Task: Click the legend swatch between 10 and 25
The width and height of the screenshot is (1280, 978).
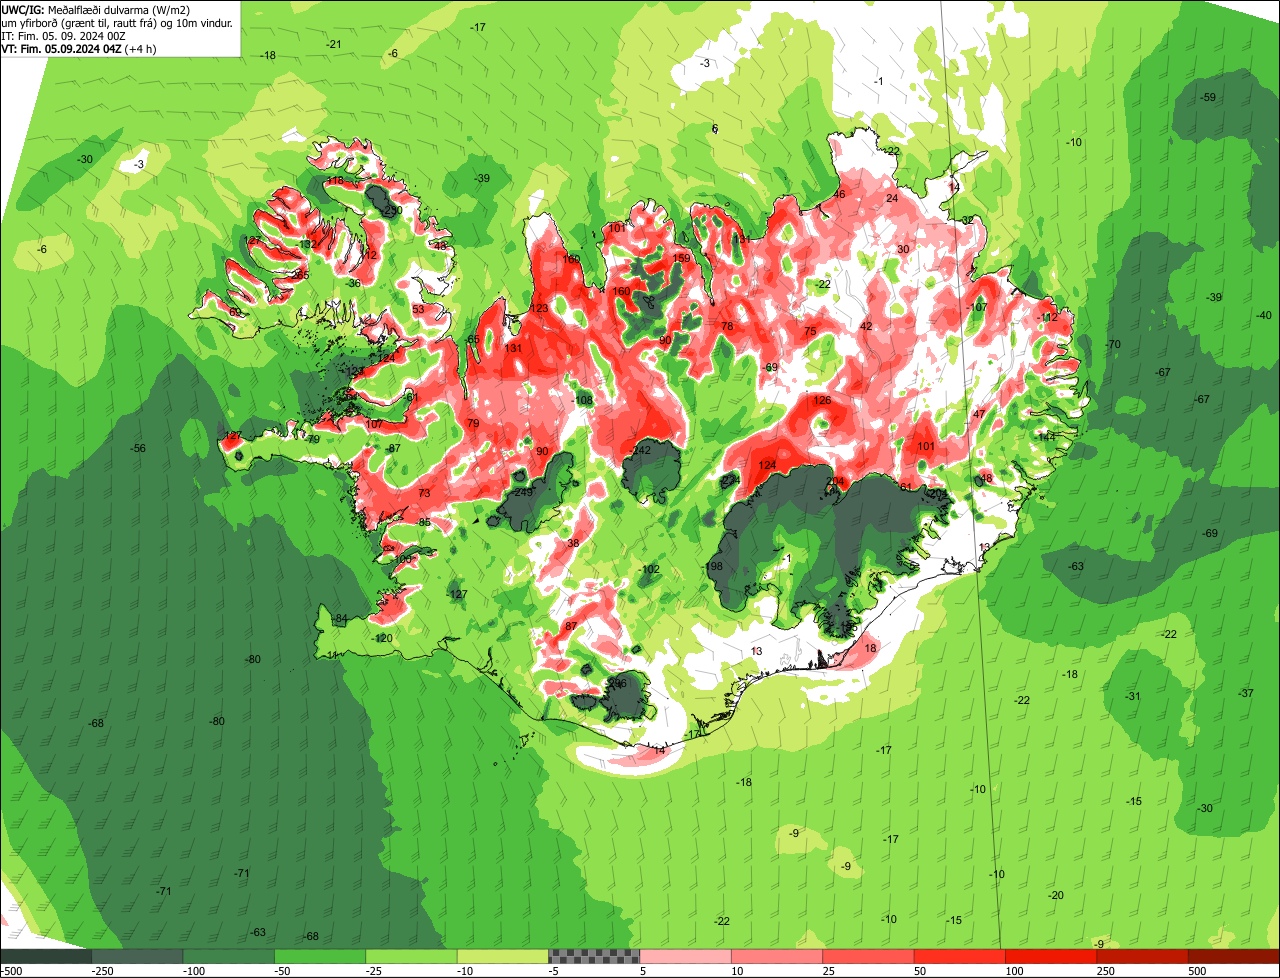Action: click(777, 956)
